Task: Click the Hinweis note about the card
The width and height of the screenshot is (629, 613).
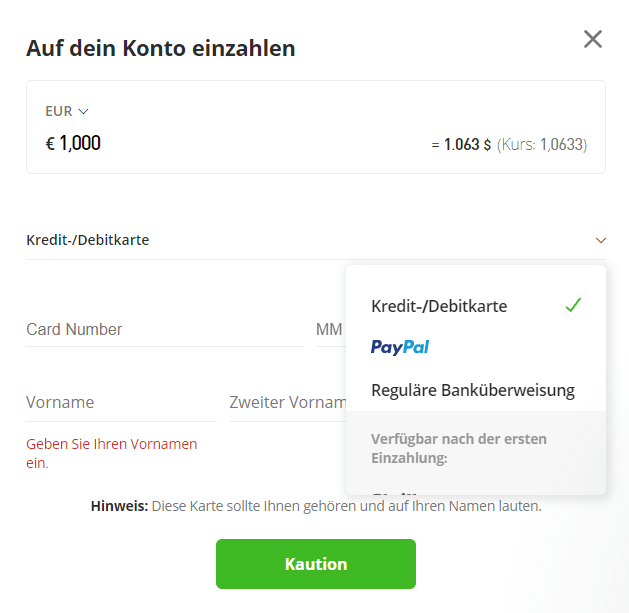Action: click(x=316, y=506)
